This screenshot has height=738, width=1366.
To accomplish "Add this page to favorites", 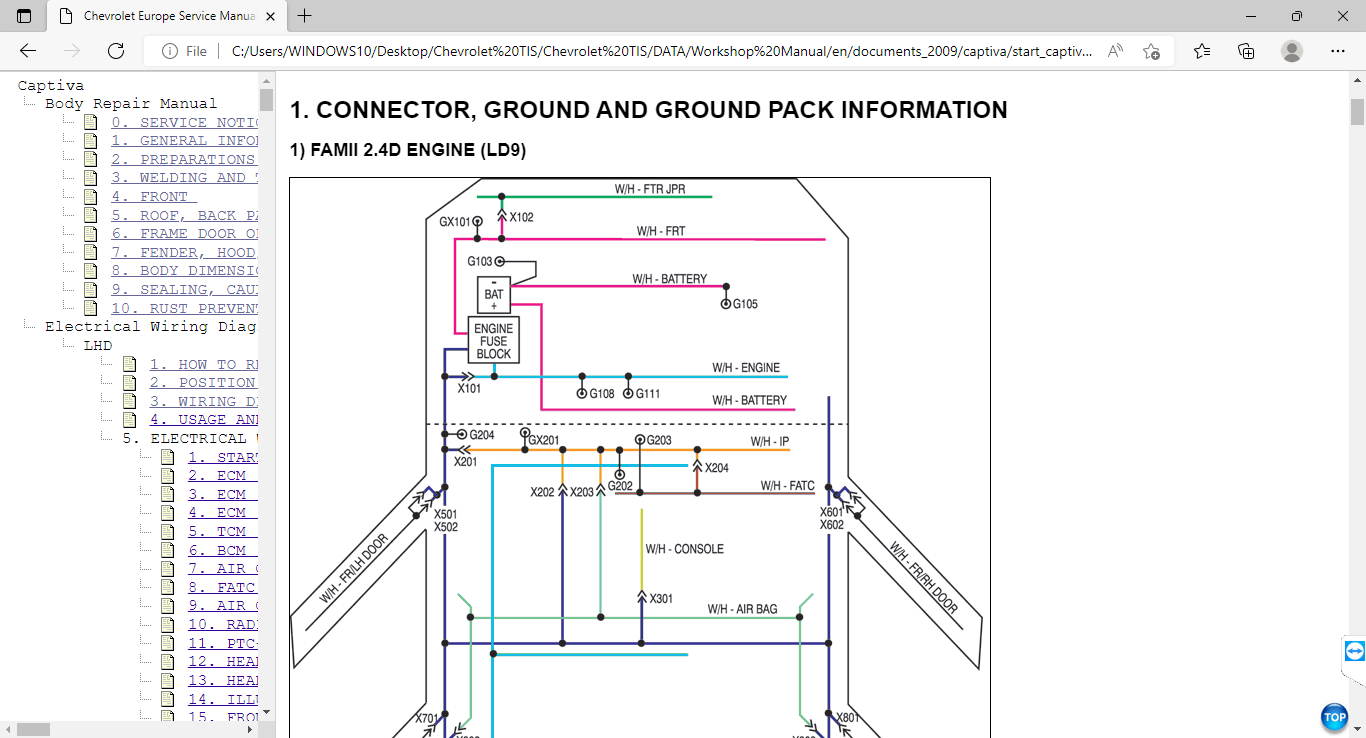I will 1151,51.
